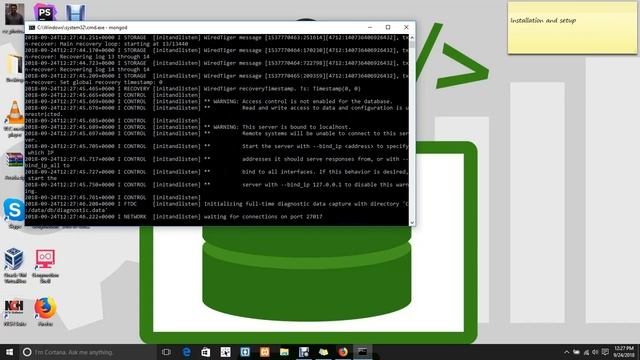The height and width of the screenshot is (360, 640).
Task: Open the volume control in tray
Action: [595, 352]
